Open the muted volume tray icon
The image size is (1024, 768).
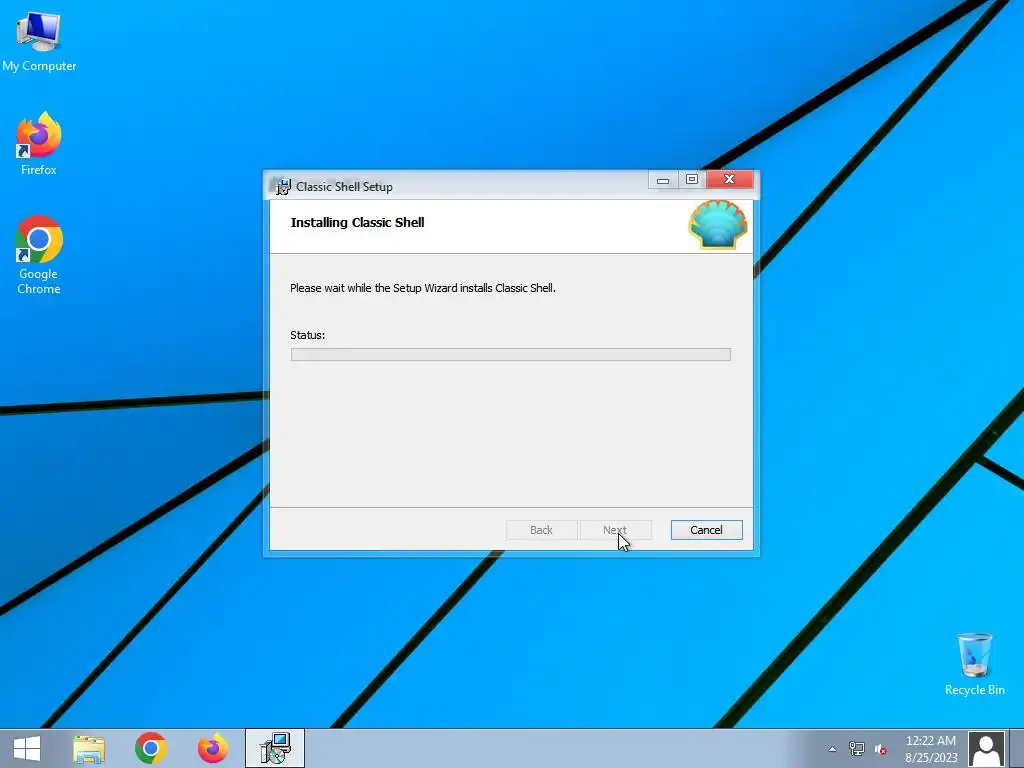[881, 749]
